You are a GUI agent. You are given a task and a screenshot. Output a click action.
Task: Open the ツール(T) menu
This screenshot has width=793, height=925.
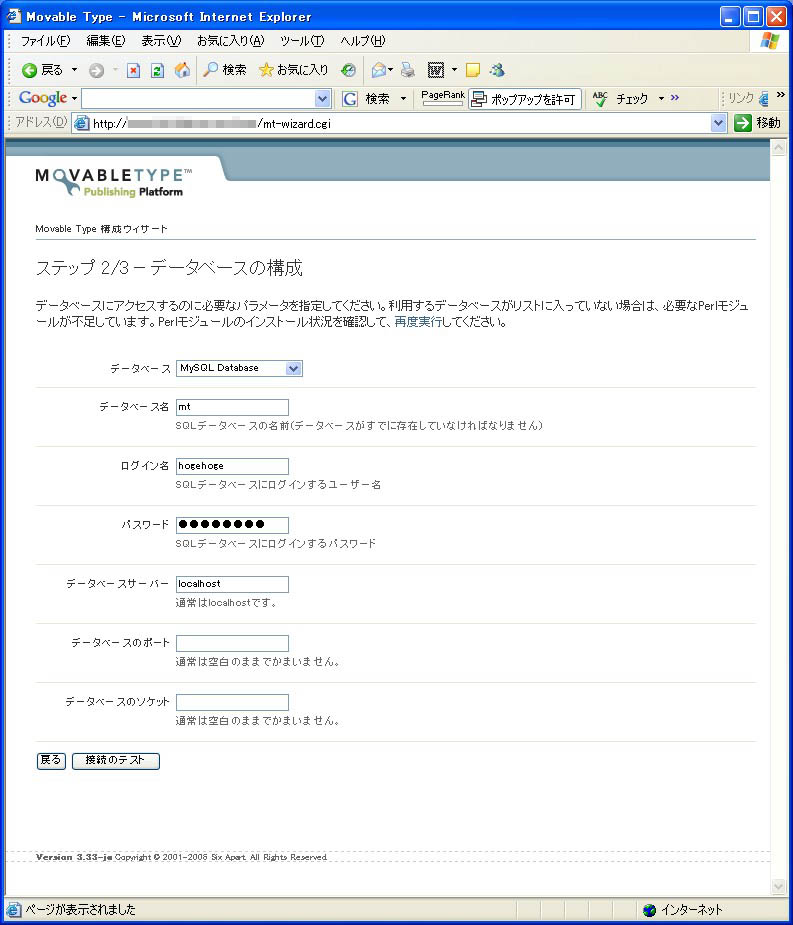coord(301,41)
